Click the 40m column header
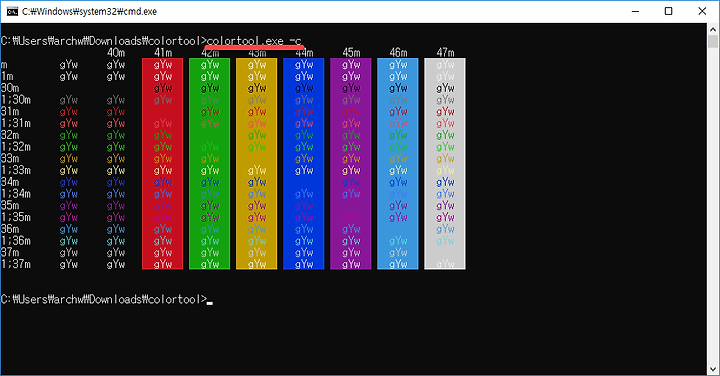 click(116, 53)
